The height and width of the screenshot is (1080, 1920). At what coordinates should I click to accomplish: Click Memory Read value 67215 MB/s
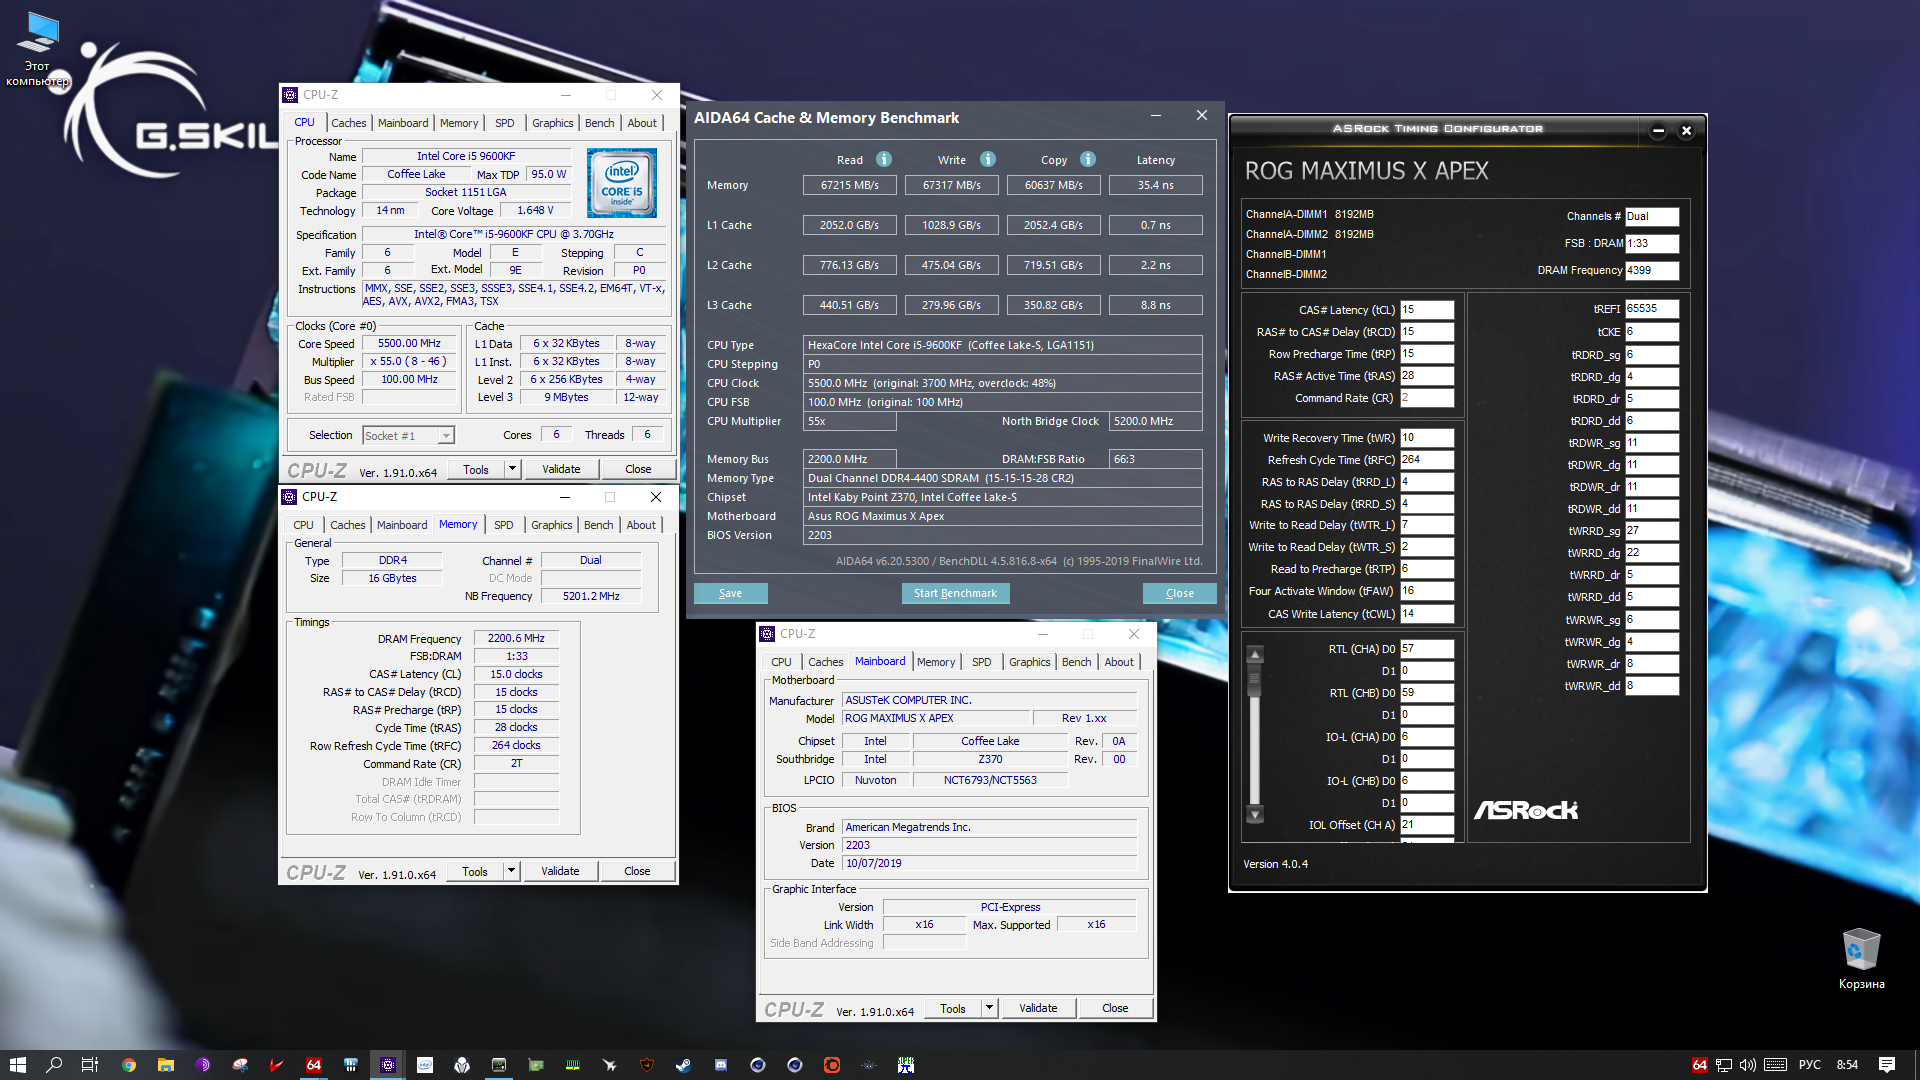coord(850,185)
